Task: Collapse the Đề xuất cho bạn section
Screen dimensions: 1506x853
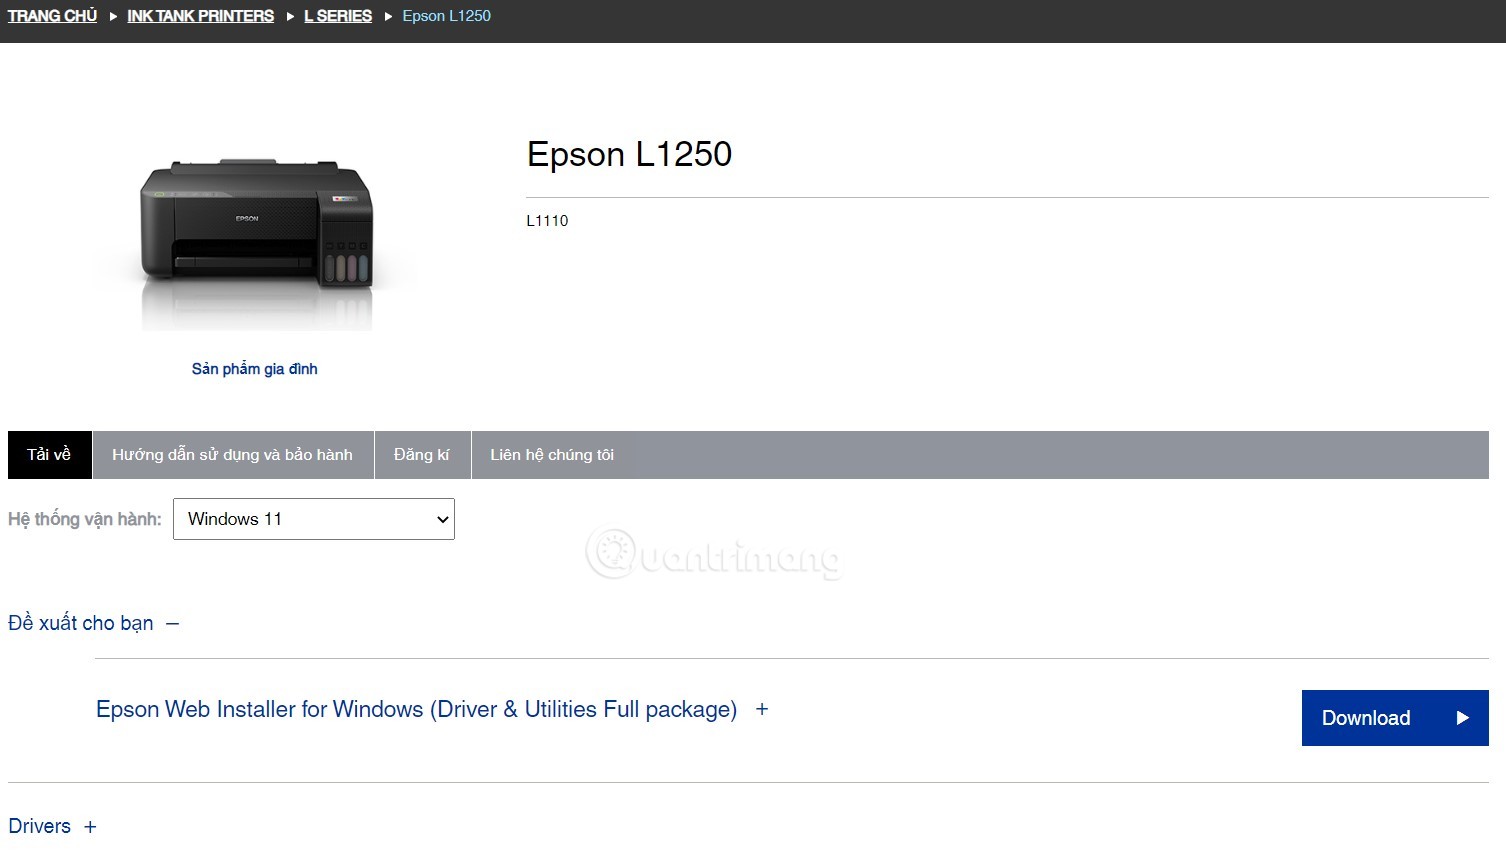Action: click(x=94, y=623)
